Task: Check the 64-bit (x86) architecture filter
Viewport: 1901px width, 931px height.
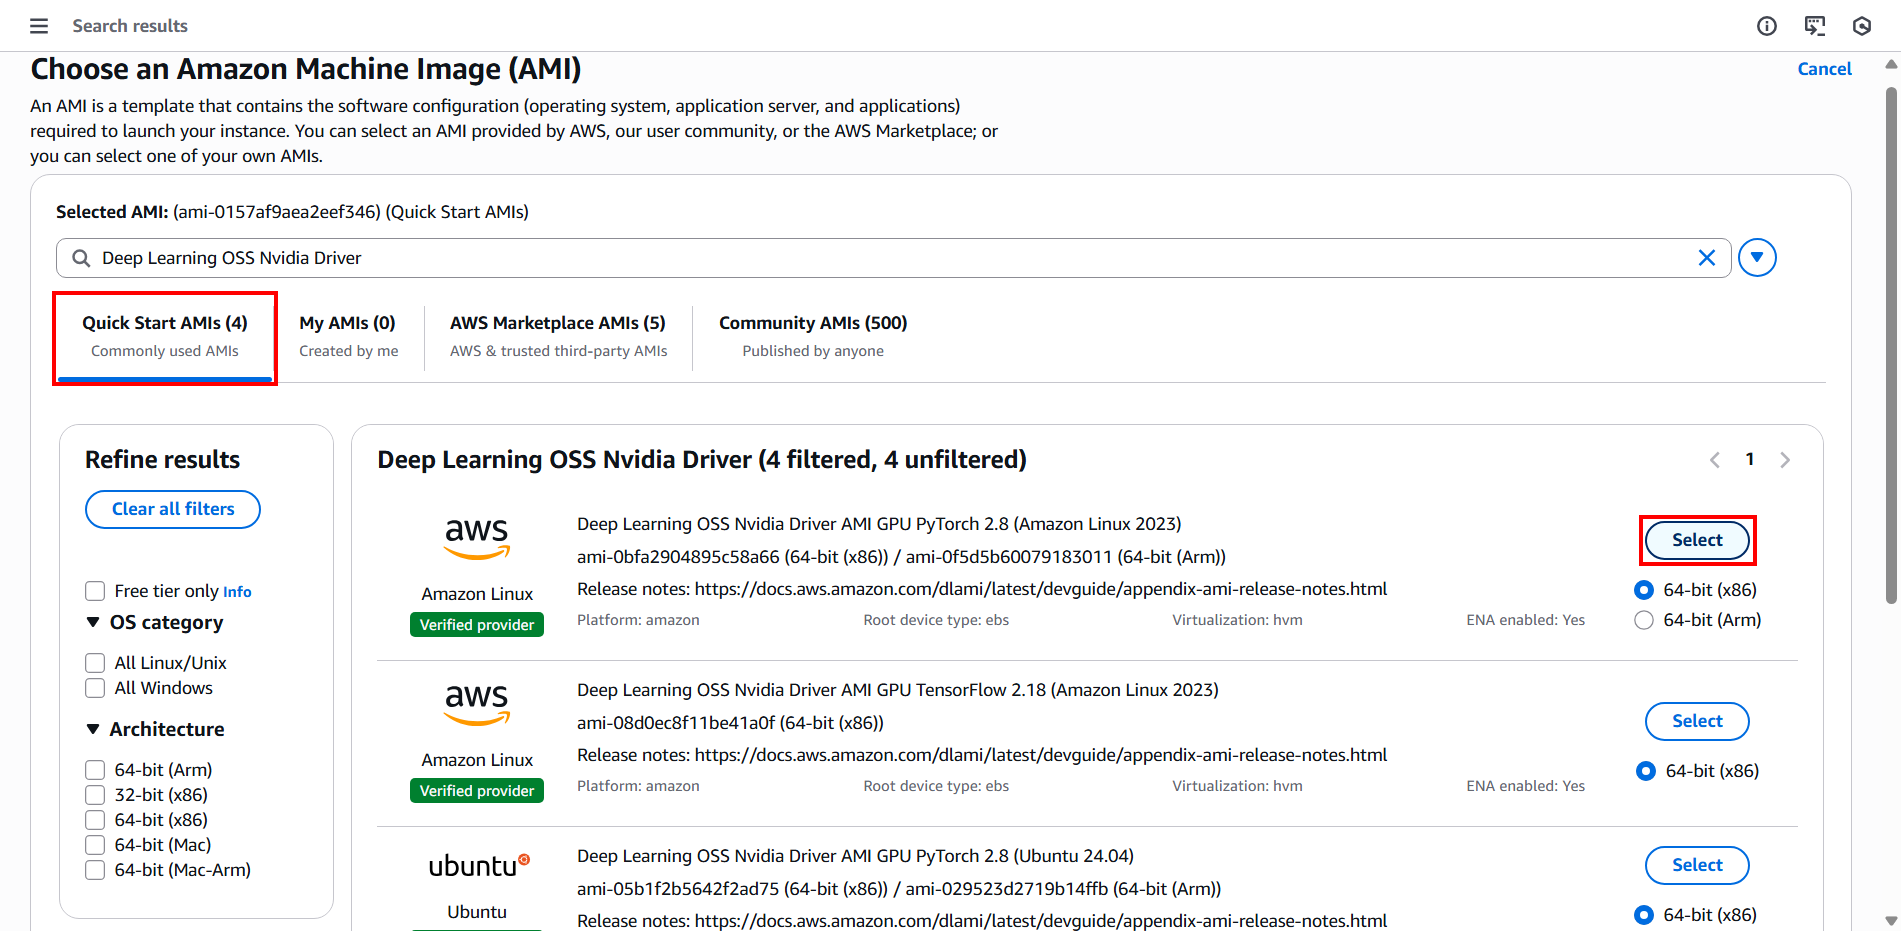Action: pyautogui.click(x=95, y=820)
